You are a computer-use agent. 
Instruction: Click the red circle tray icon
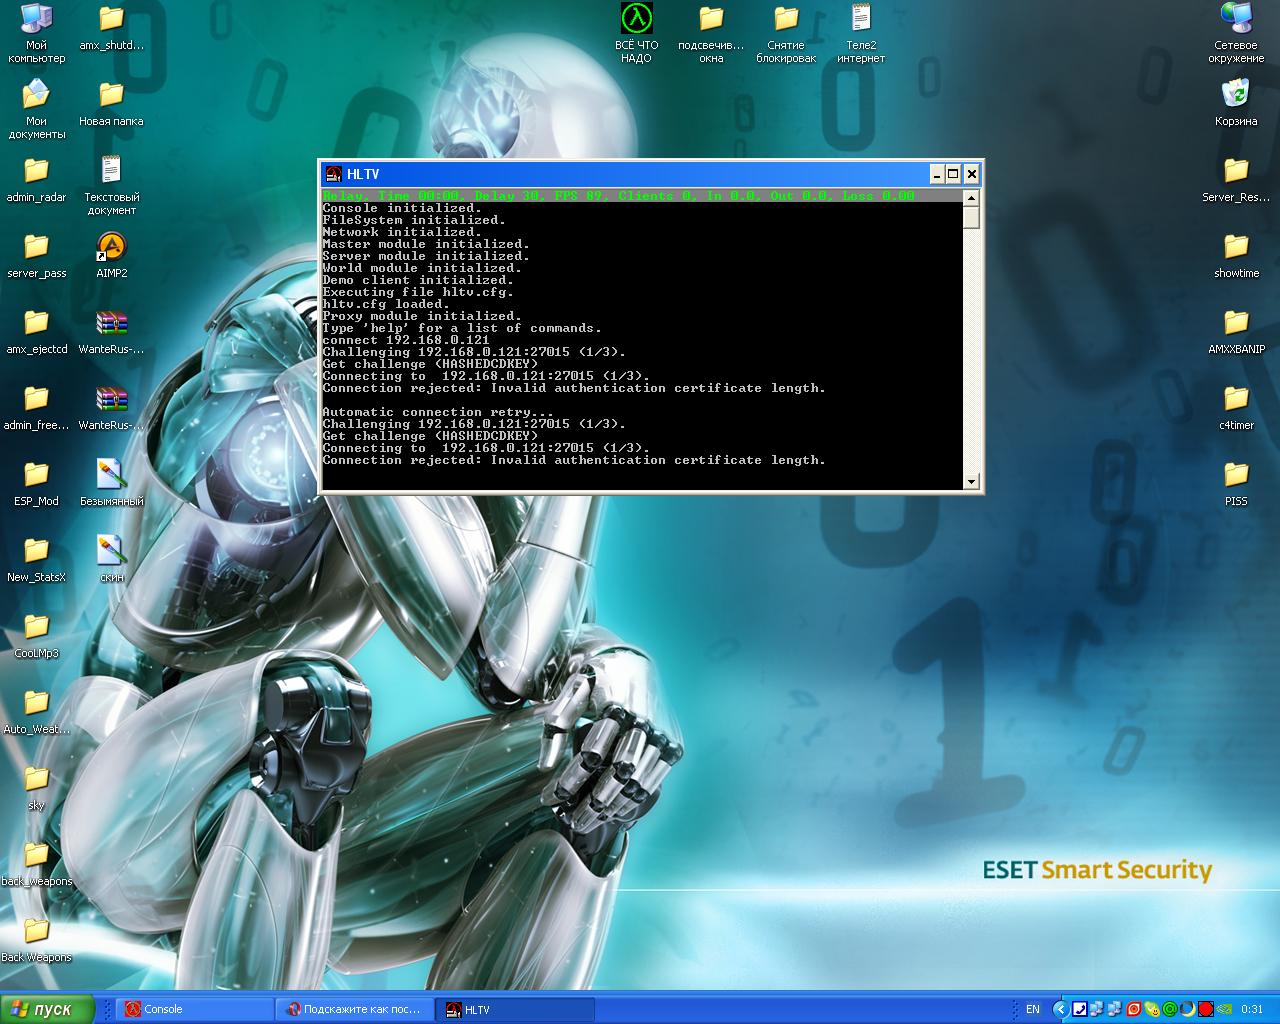[x=1206, y=1009]
